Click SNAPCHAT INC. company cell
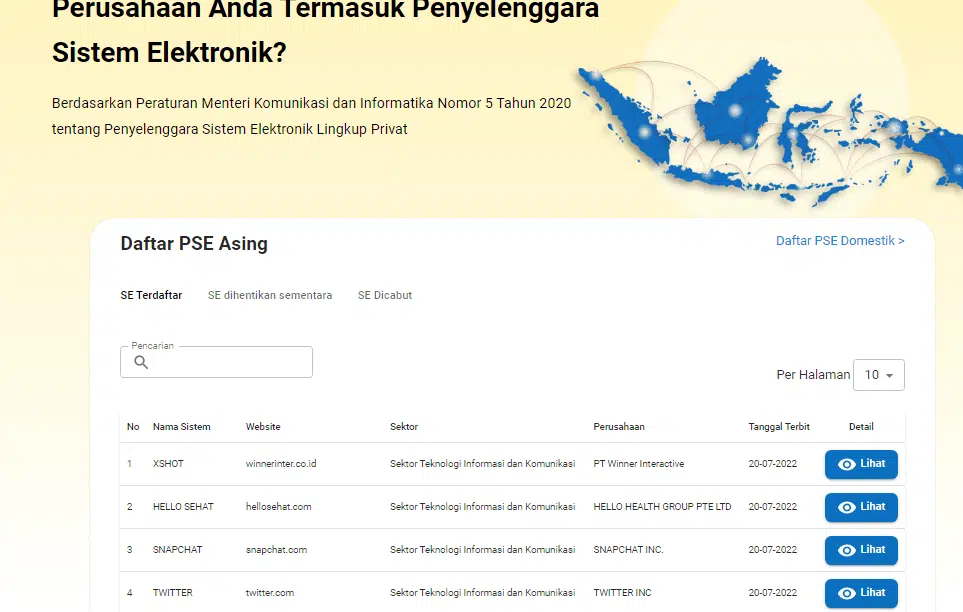Viewport: 963px width, 612px height. coord(628,550)
